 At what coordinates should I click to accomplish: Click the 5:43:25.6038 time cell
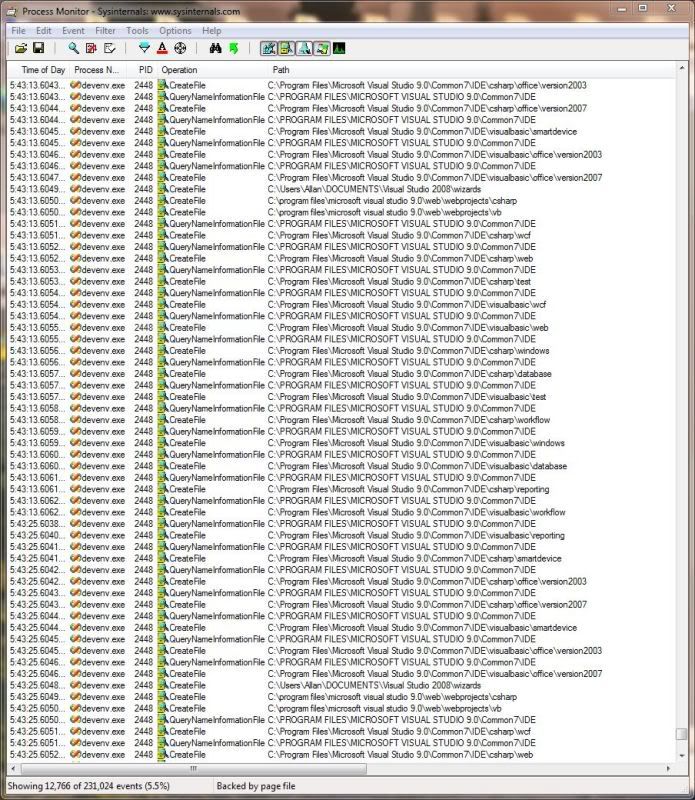click(38, 524)
